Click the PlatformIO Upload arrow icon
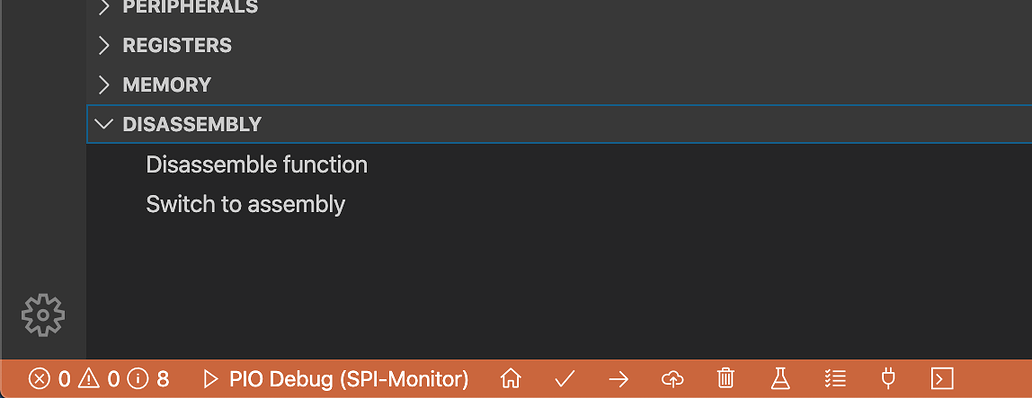The width and height of the screenshot is (1032, 398). pyautogui.click(x=618, y=378)
